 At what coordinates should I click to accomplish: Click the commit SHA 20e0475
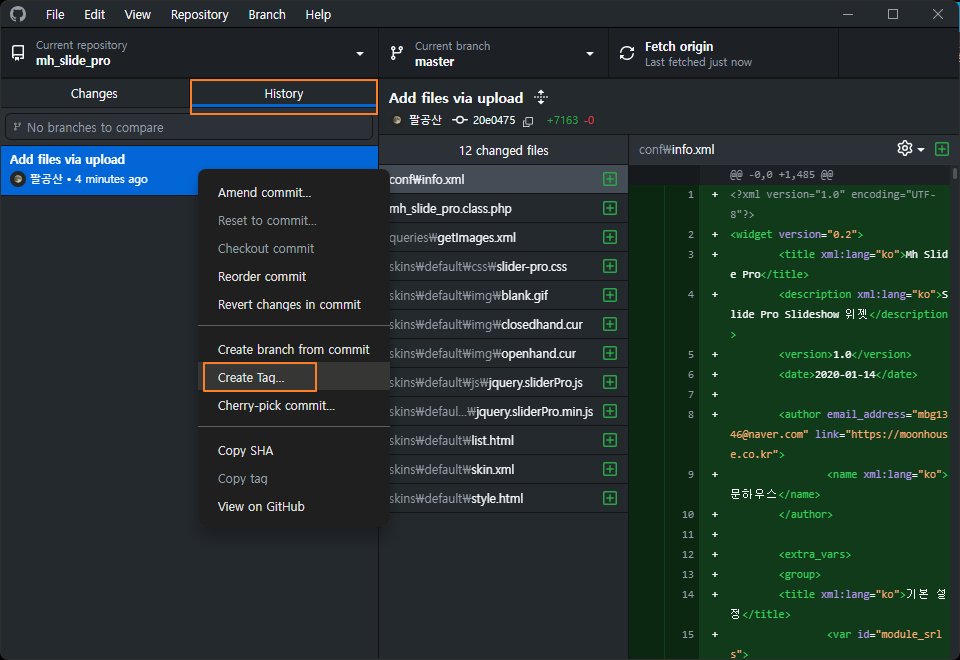[493, 120]
